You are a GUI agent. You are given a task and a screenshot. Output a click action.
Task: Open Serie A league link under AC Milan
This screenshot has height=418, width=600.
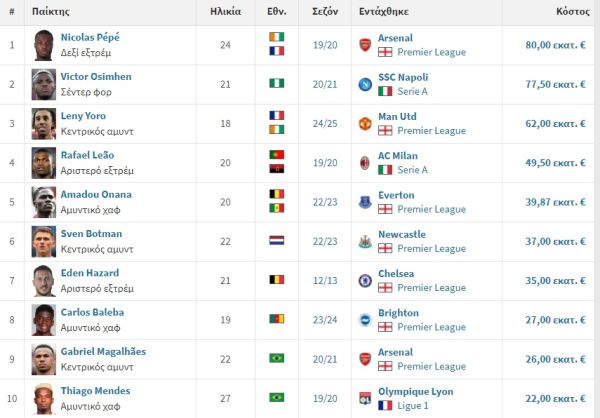[x=414, y=170]
